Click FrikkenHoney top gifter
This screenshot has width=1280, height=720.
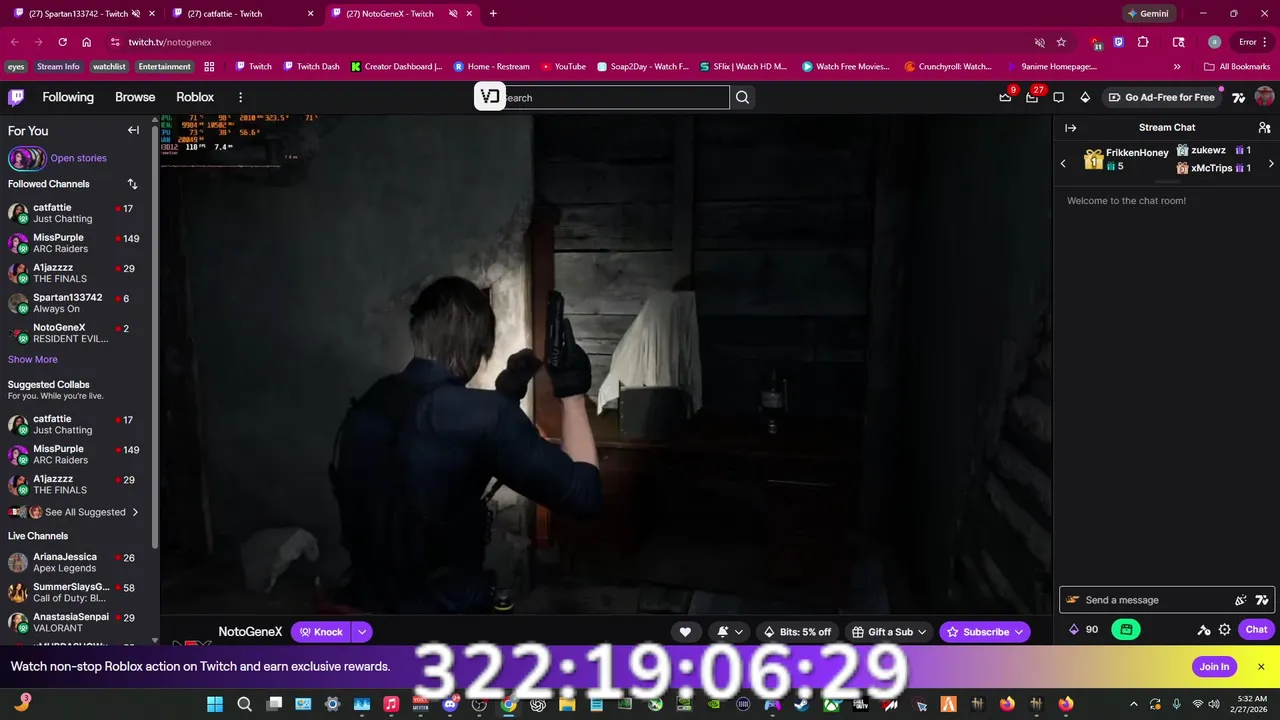1126,159
